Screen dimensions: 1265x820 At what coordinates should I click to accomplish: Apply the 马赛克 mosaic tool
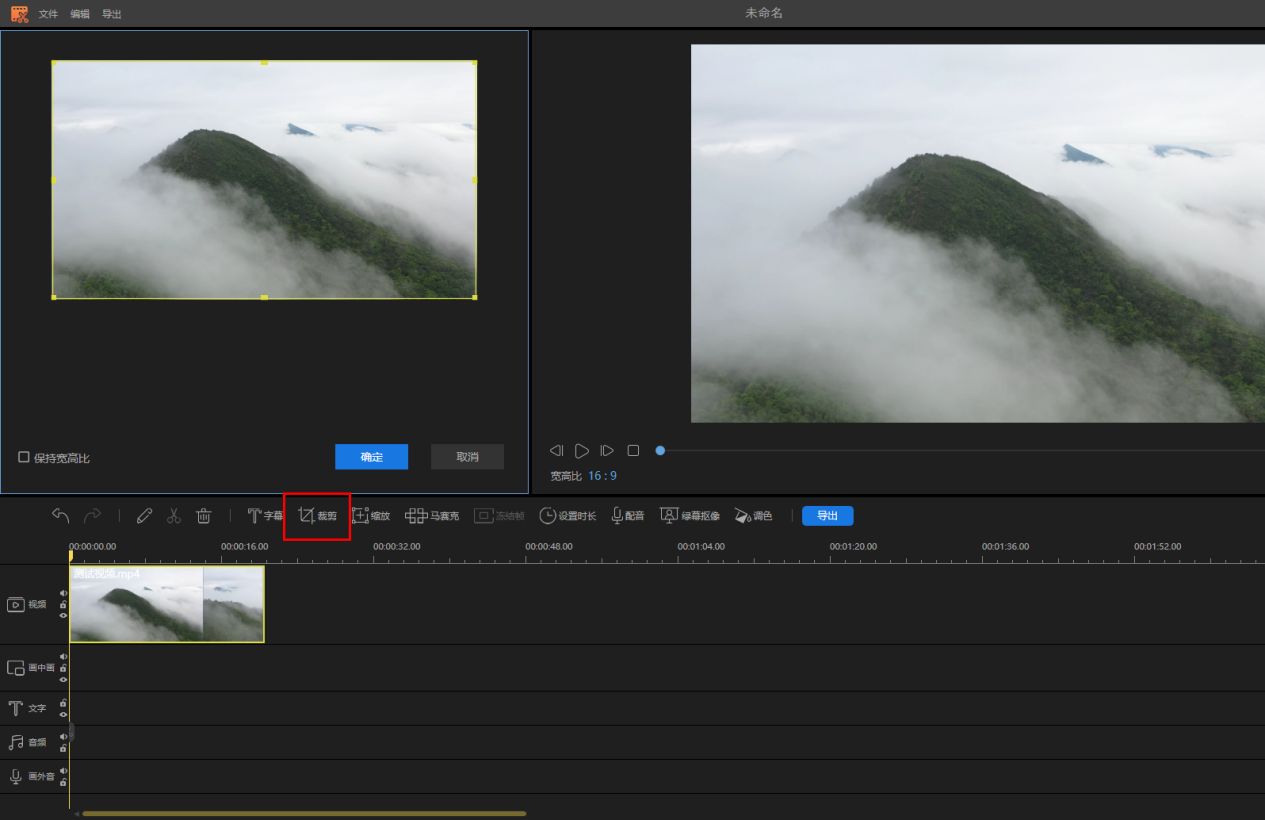(x=432, y=516)
